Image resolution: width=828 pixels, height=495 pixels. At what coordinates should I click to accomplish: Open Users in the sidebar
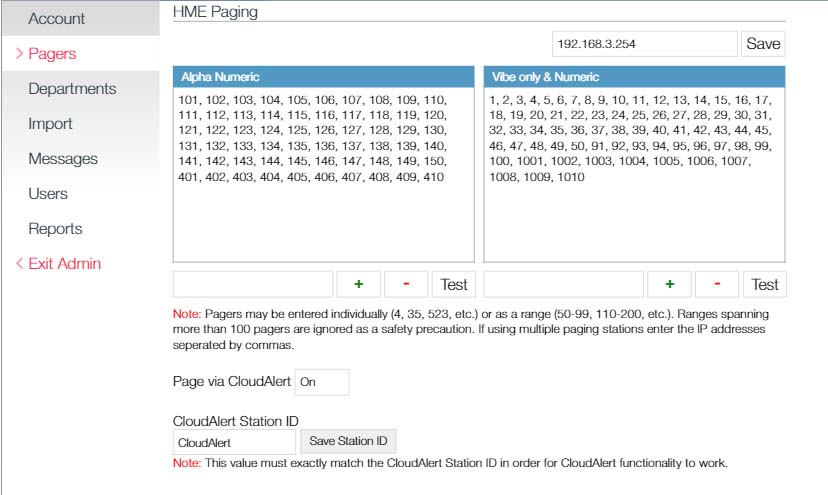coord(48,194)
